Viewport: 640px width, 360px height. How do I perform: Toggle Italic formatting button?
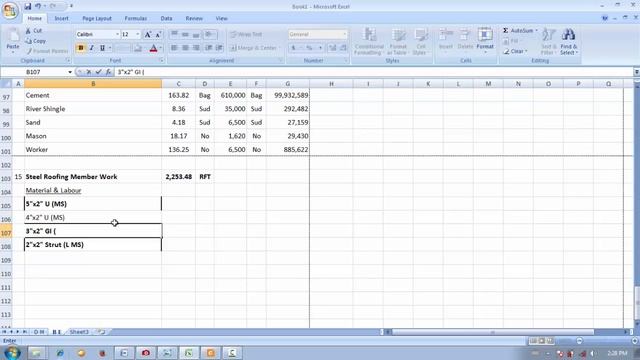91,48
